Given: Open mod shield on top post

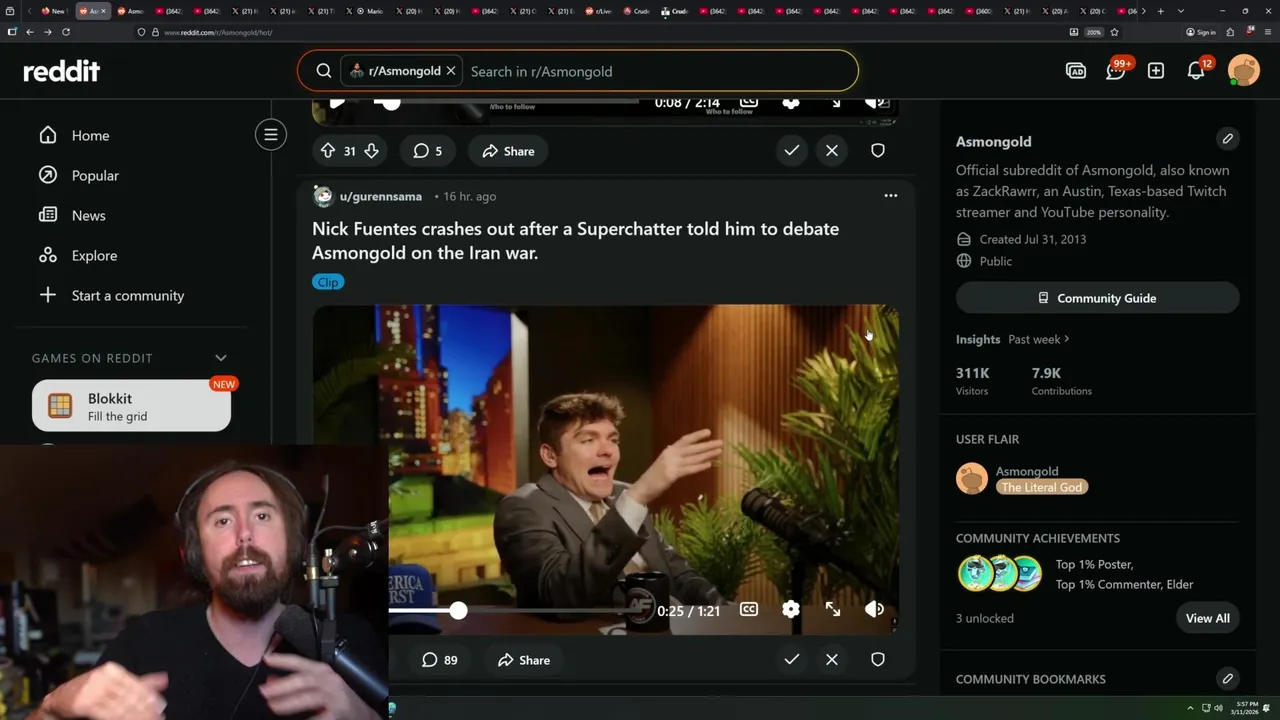Looking at the screenshot, I should click(878, 150).
